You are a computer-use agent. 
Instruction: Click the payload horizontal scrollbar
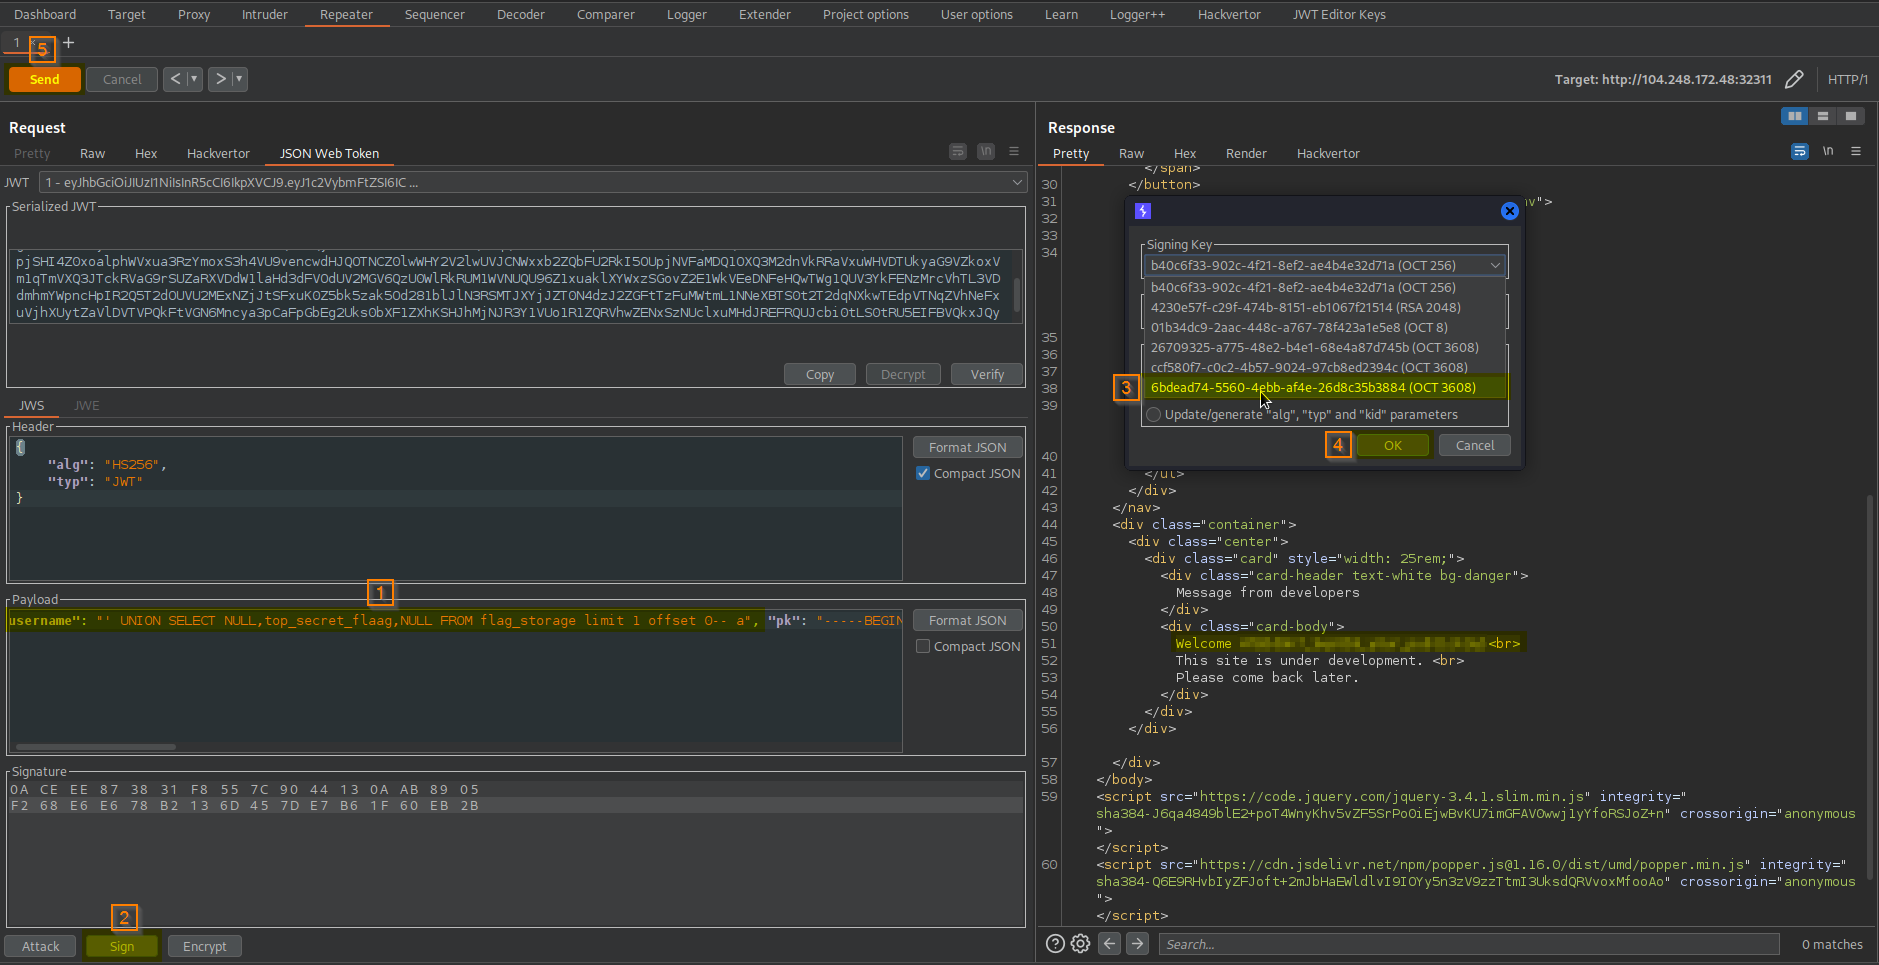coord(96,747)
